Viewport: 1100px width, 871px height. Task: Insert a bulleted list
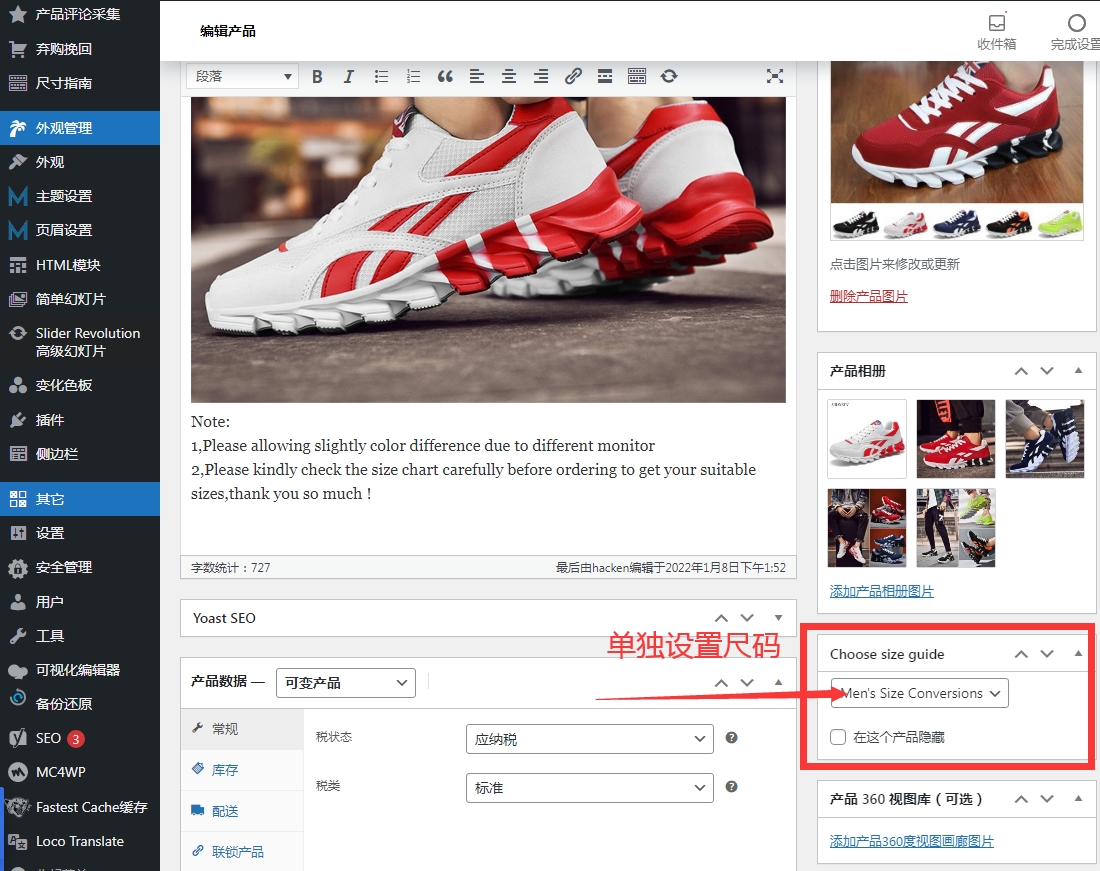tap(381, 76)
